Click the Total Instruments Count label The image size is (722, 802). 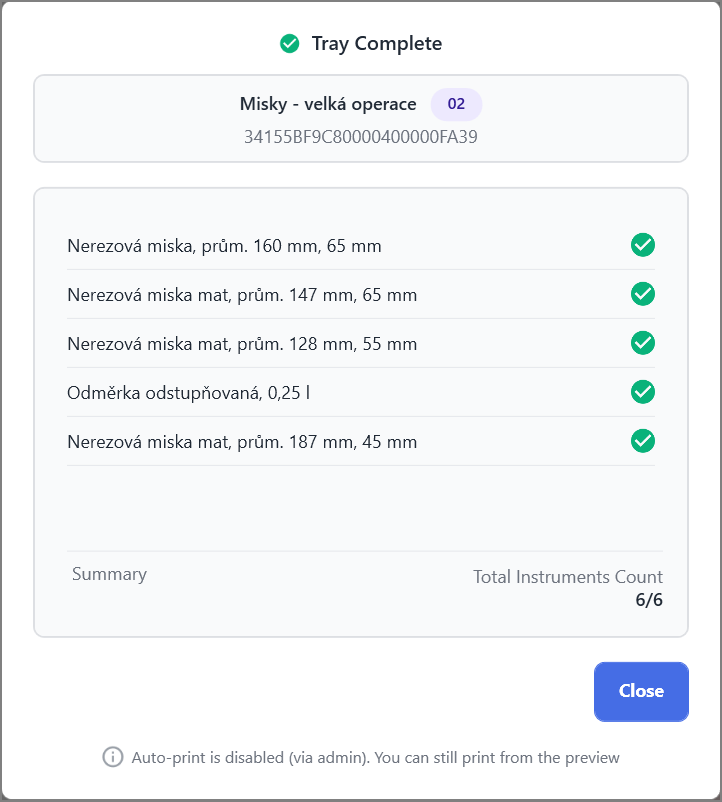click(x=568, y=577)
